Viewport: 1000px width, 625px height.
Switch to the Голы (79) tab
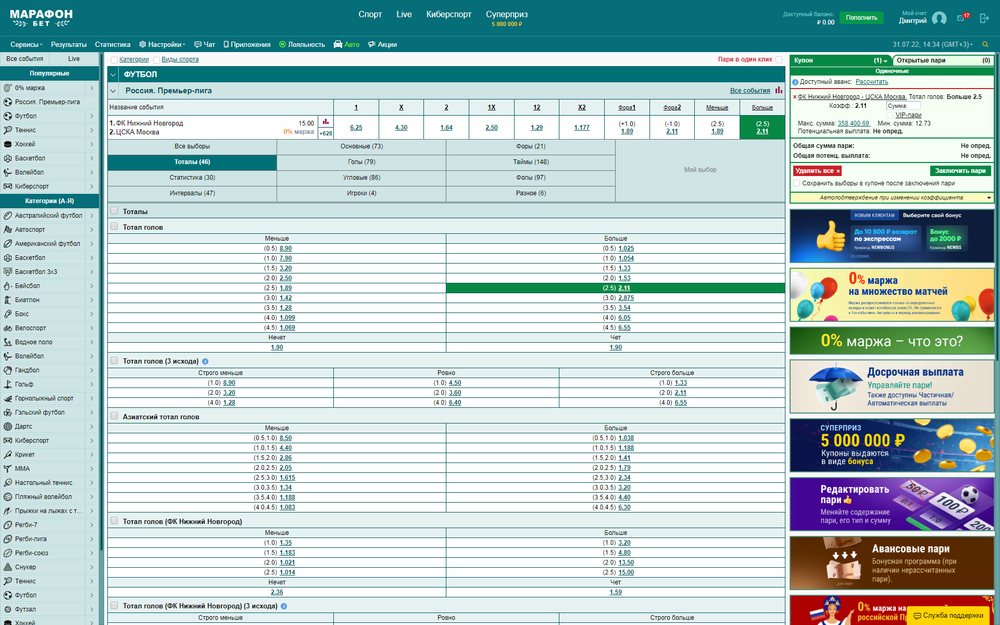(x=361, y=162)
